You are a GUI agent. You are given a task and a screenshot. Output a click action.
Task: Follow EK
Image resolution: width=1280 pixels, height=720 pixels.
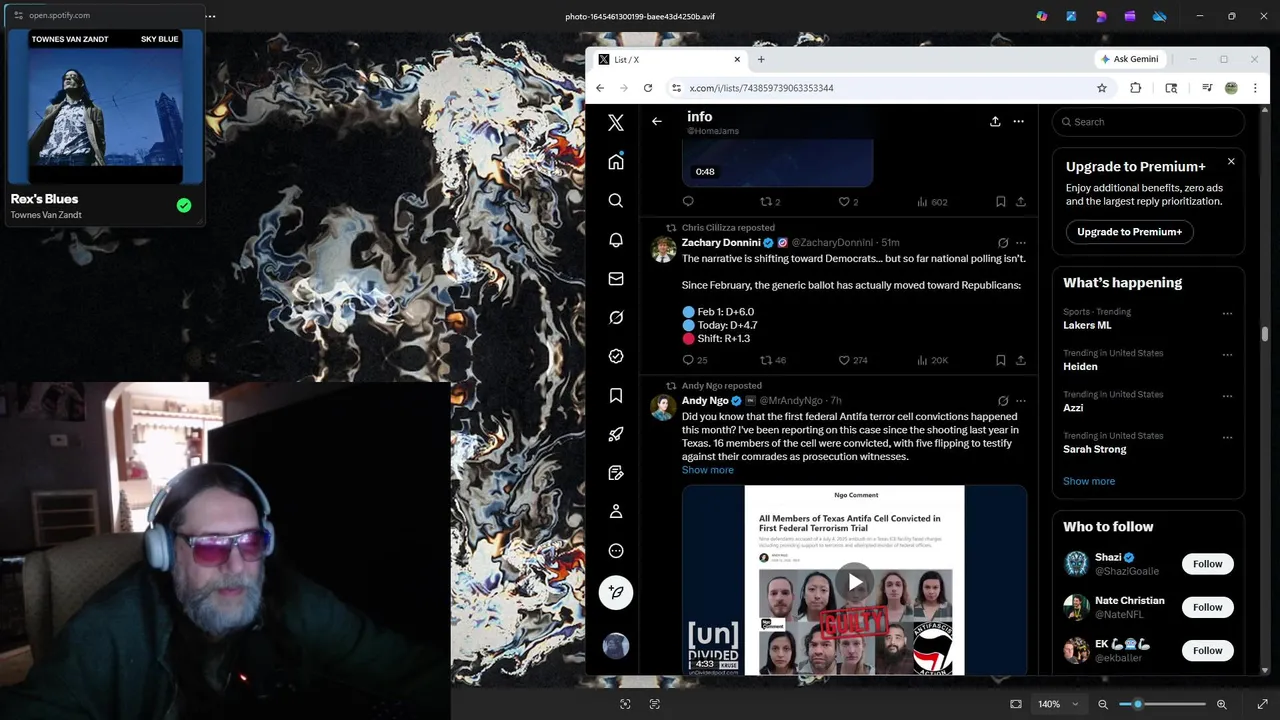tap(1207, 650)
